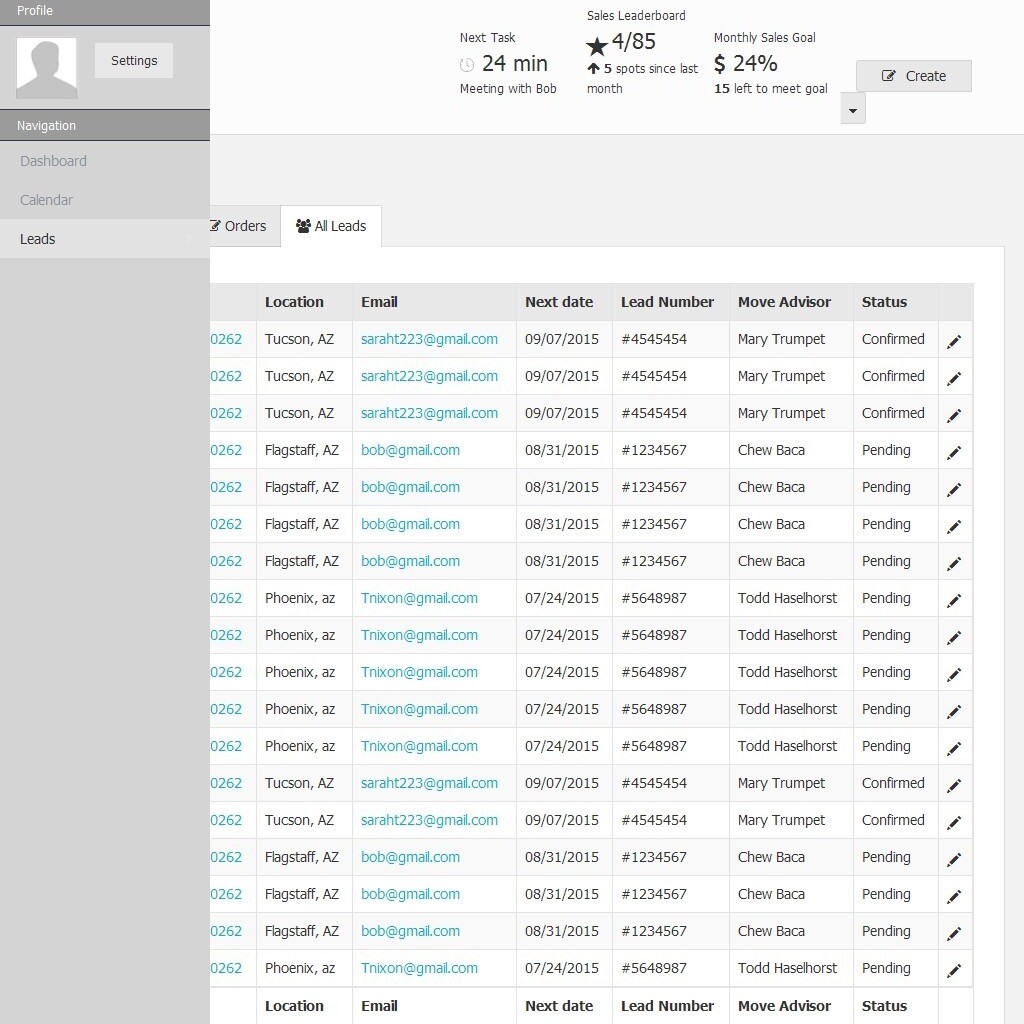Click the Create button
Viewport: 1024px width, 1024px height.
(913, 76)
